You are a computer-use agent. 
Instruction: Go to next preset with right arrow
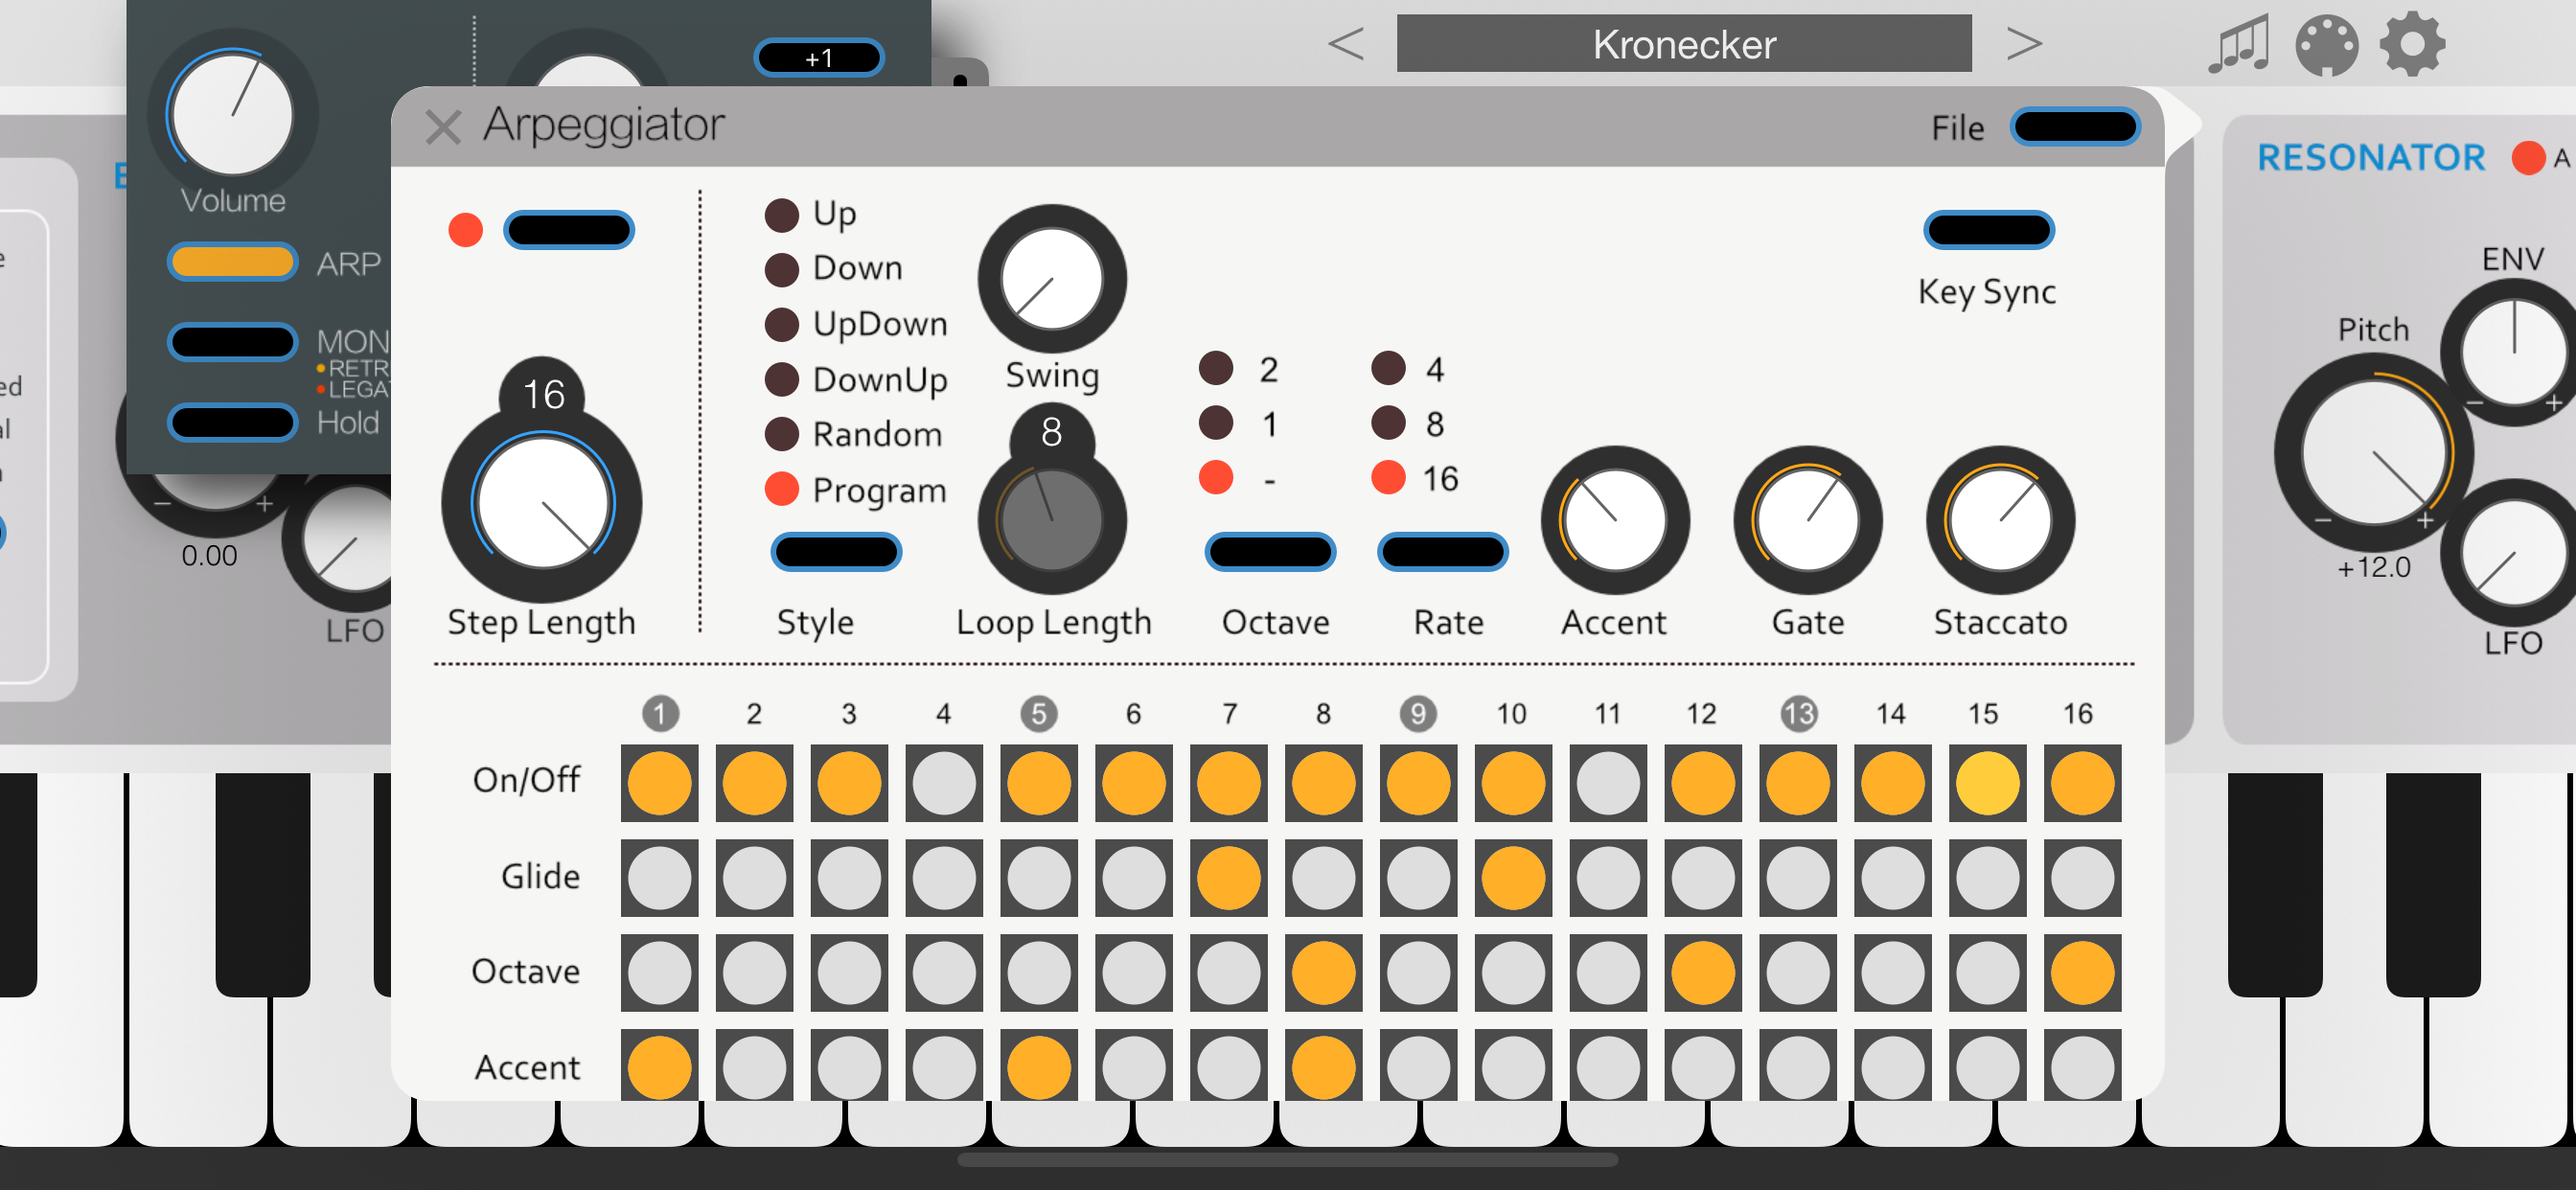click(x=2023, y=44)
